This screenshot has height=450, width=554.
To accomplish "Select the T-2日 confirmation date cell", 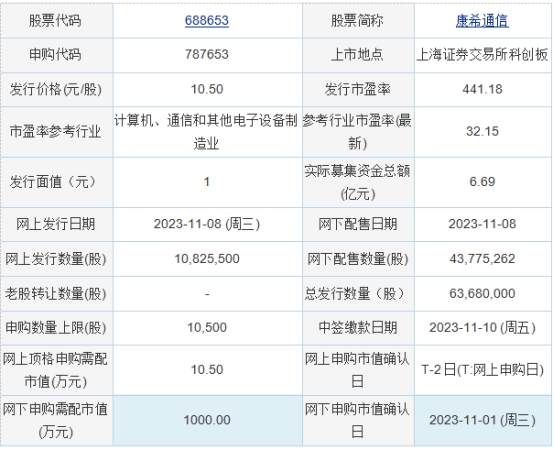I will (483, 370).
